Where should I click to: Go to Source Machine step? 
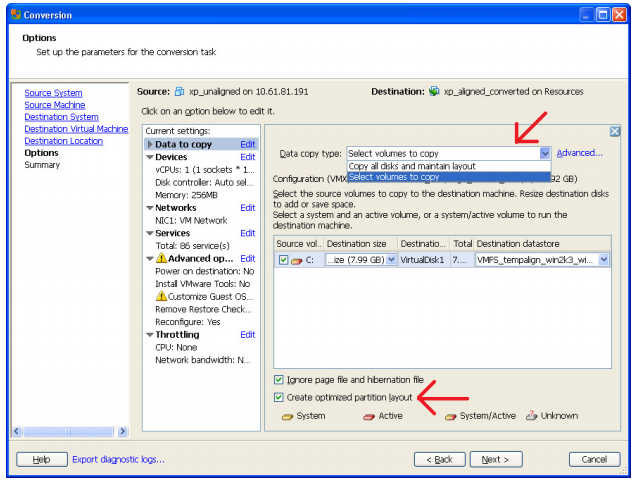pos(55,105)
